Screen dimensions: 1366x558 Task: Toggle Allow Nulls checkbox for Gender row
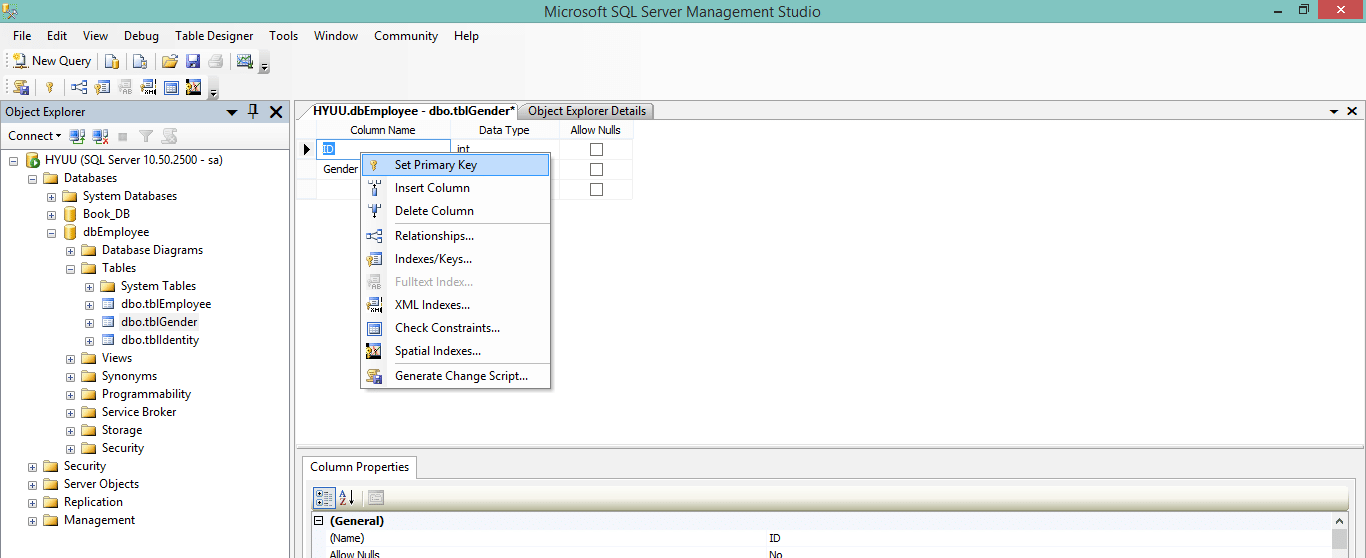pyautogui.click(x=596, y=170)
